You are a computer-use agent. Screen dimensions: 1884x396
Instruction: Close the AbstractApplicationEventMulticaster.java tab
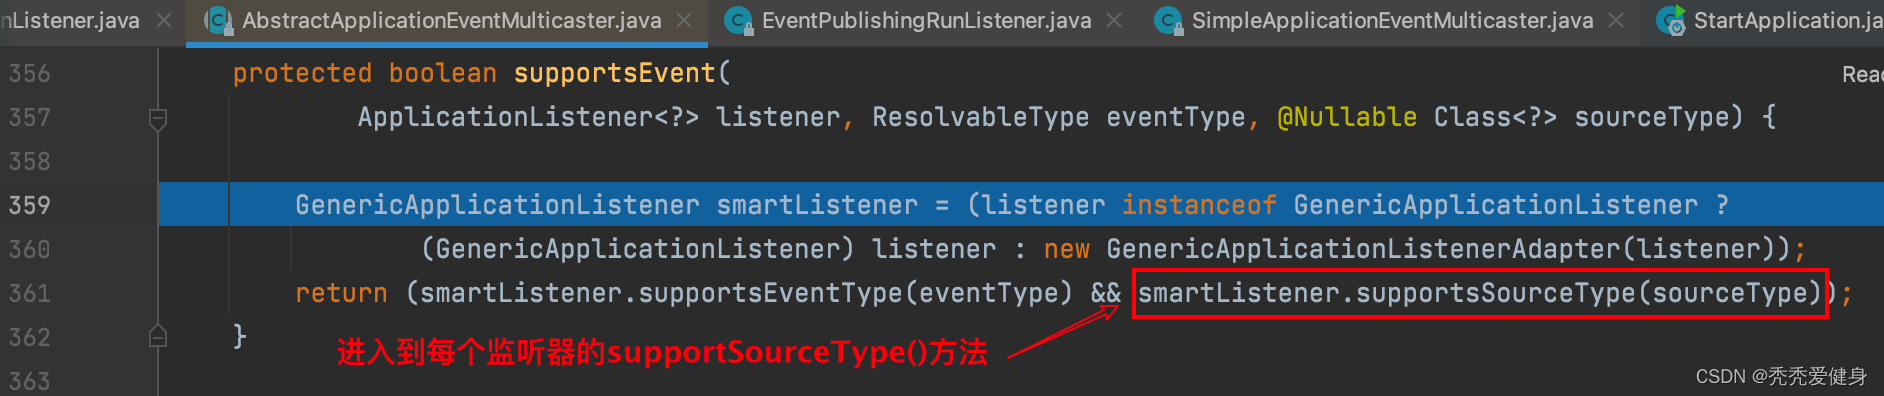[684, 20]
